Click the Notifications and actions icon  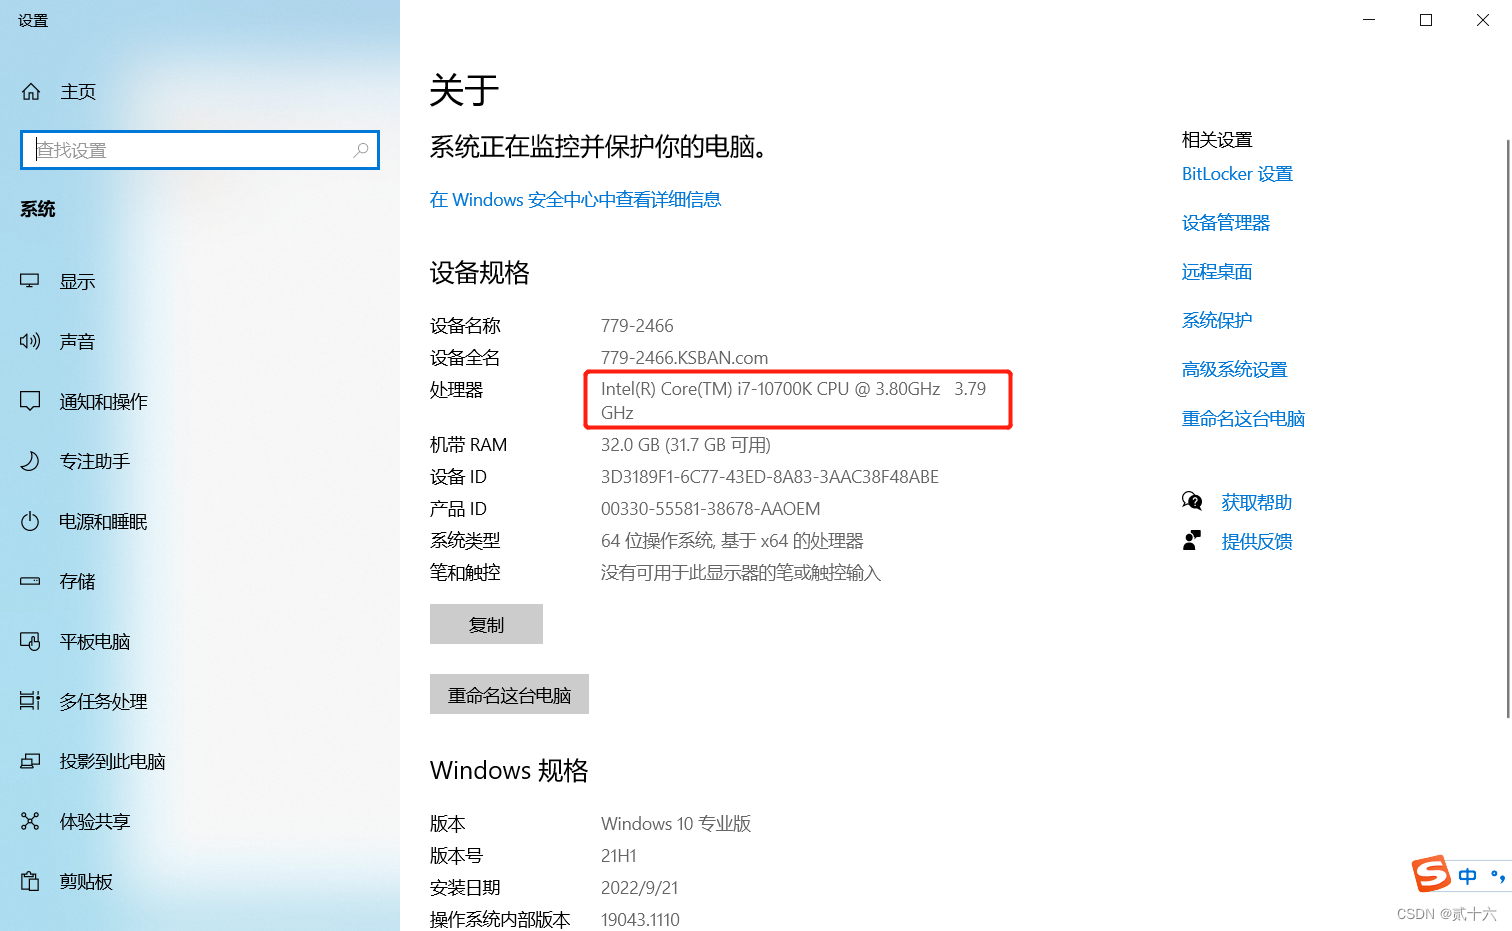tap(30, 401)
